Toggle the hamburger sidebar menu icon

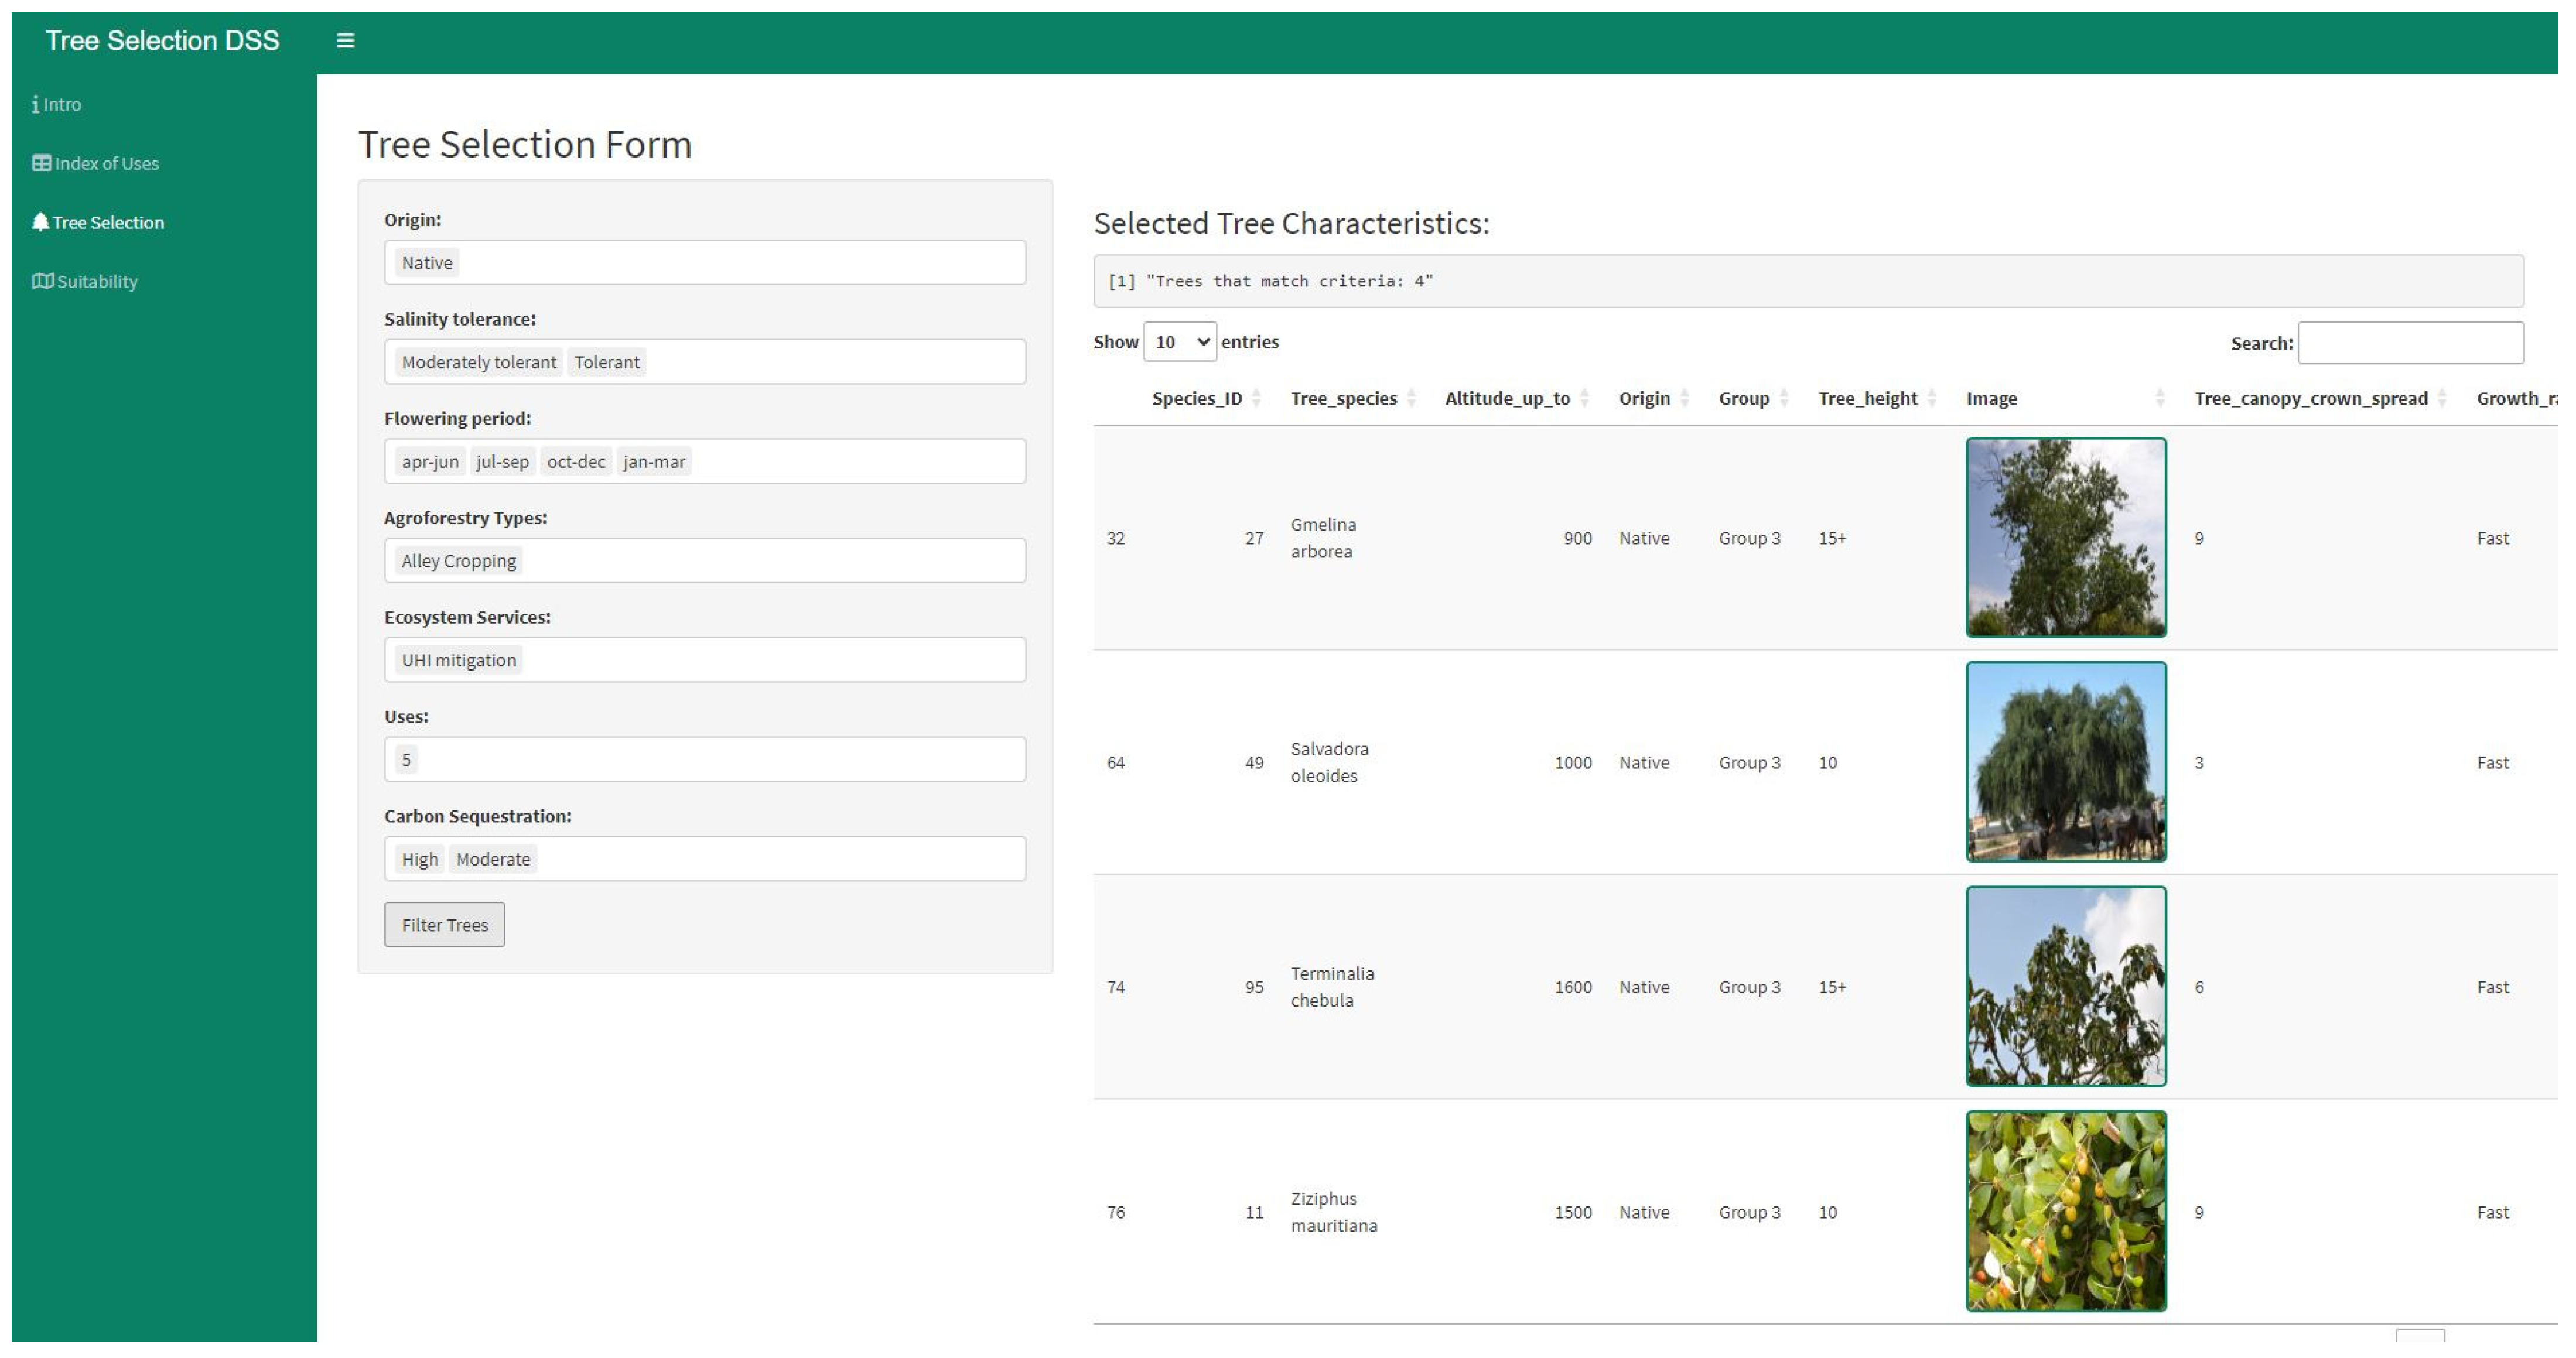click(x=345, y=41)
